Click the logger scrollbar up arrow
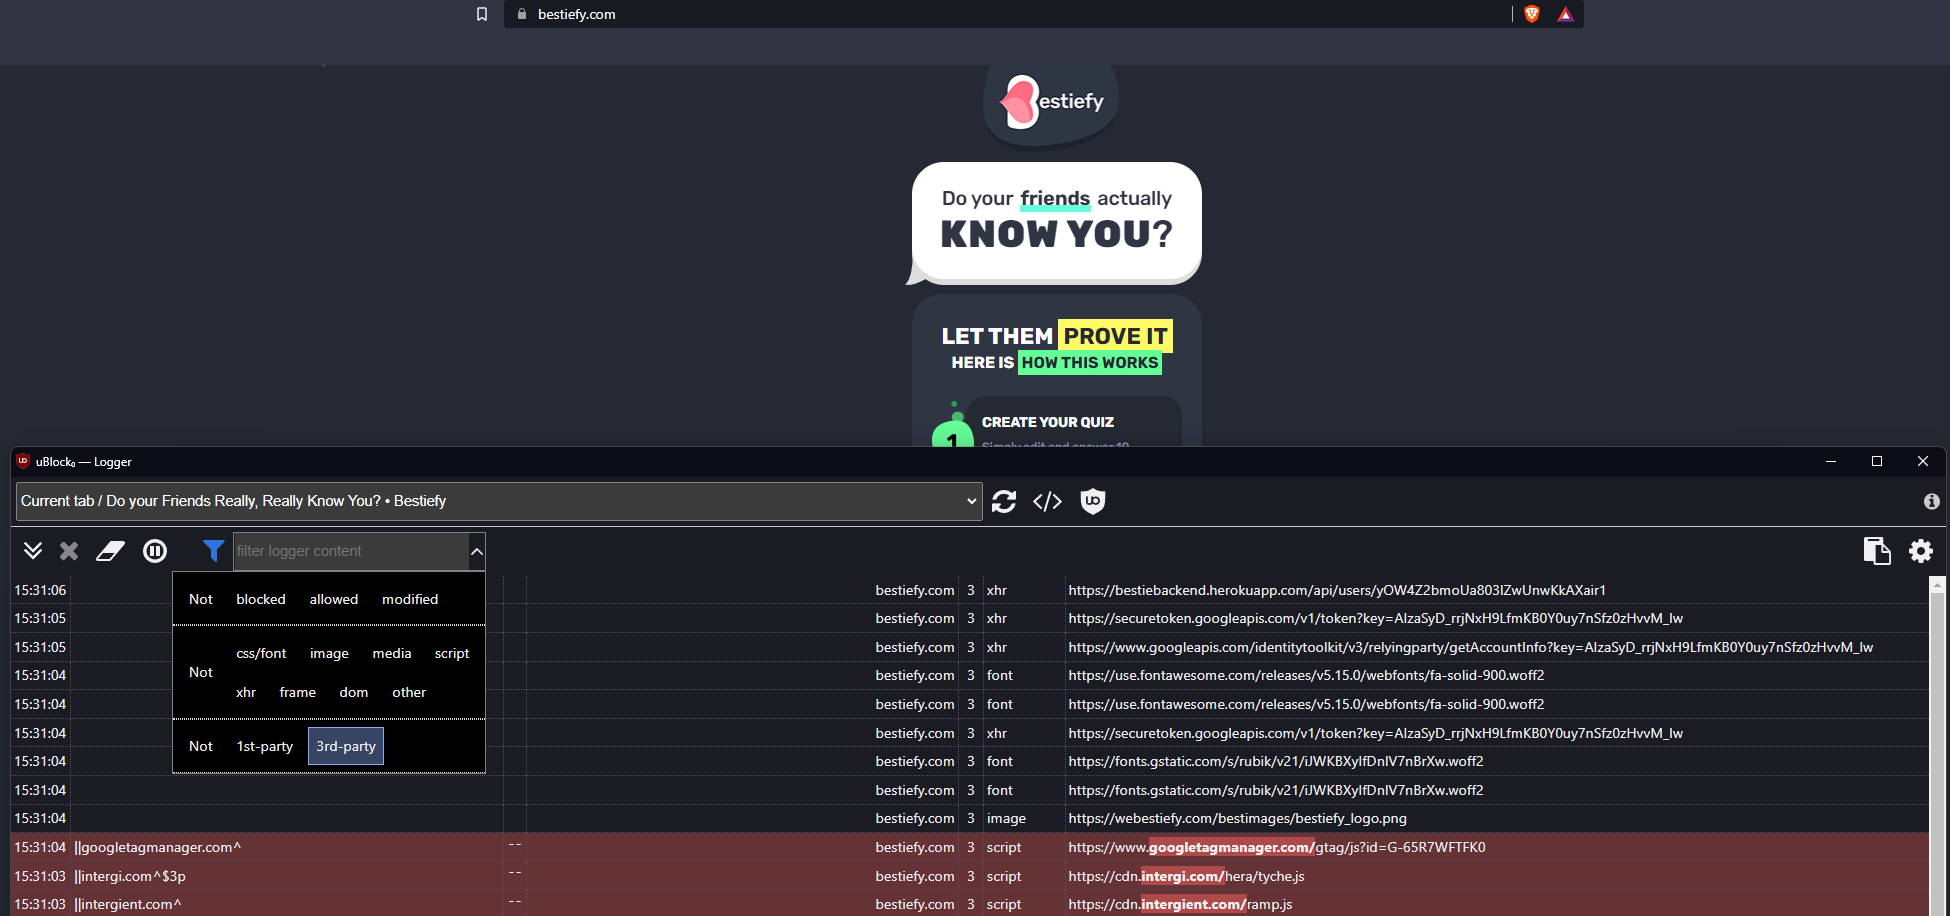Screen dimensions: 1950x916 [x=1938, y=584]
